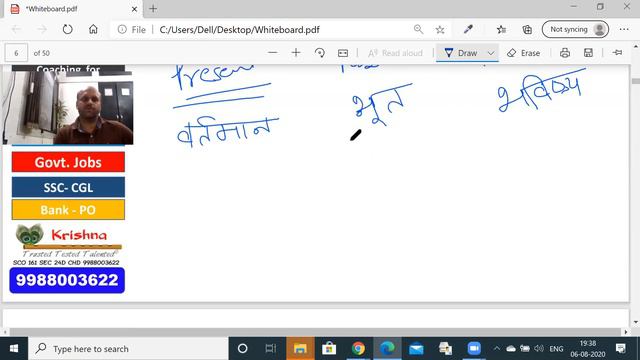The width and height of the screenshot is (640, 360).
Task: Open File Explorer from taskbar
Action: pyautogui.click(x=300, y=349)
